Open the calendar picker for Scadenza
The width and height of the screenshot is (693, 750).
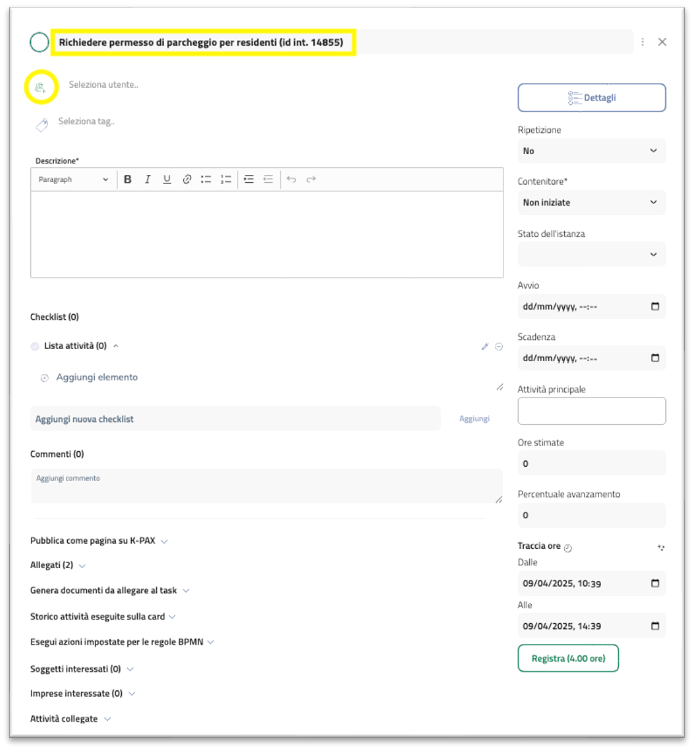655,358
